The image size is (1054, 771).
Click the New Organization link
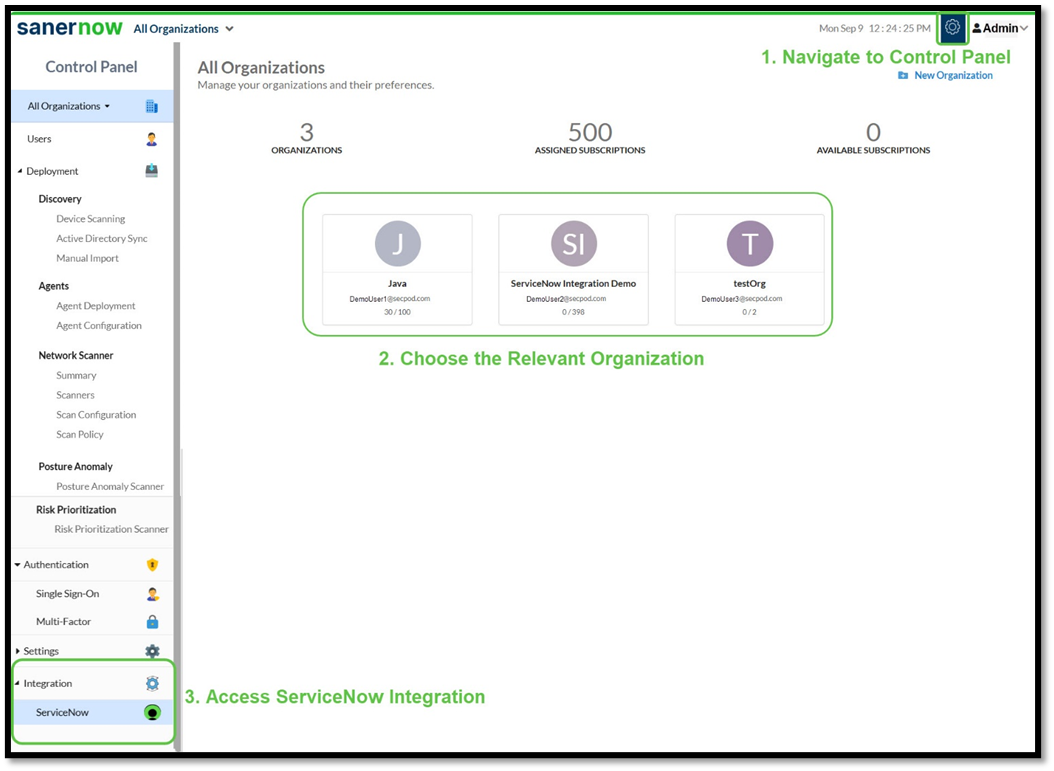pos(953,75)
